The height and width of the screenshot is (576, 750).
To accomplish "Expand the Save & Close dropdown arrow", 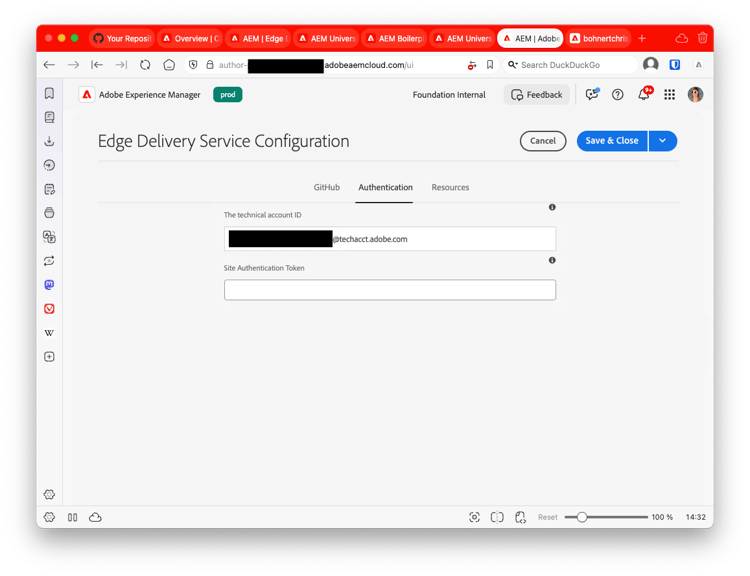I will [663, 141].
